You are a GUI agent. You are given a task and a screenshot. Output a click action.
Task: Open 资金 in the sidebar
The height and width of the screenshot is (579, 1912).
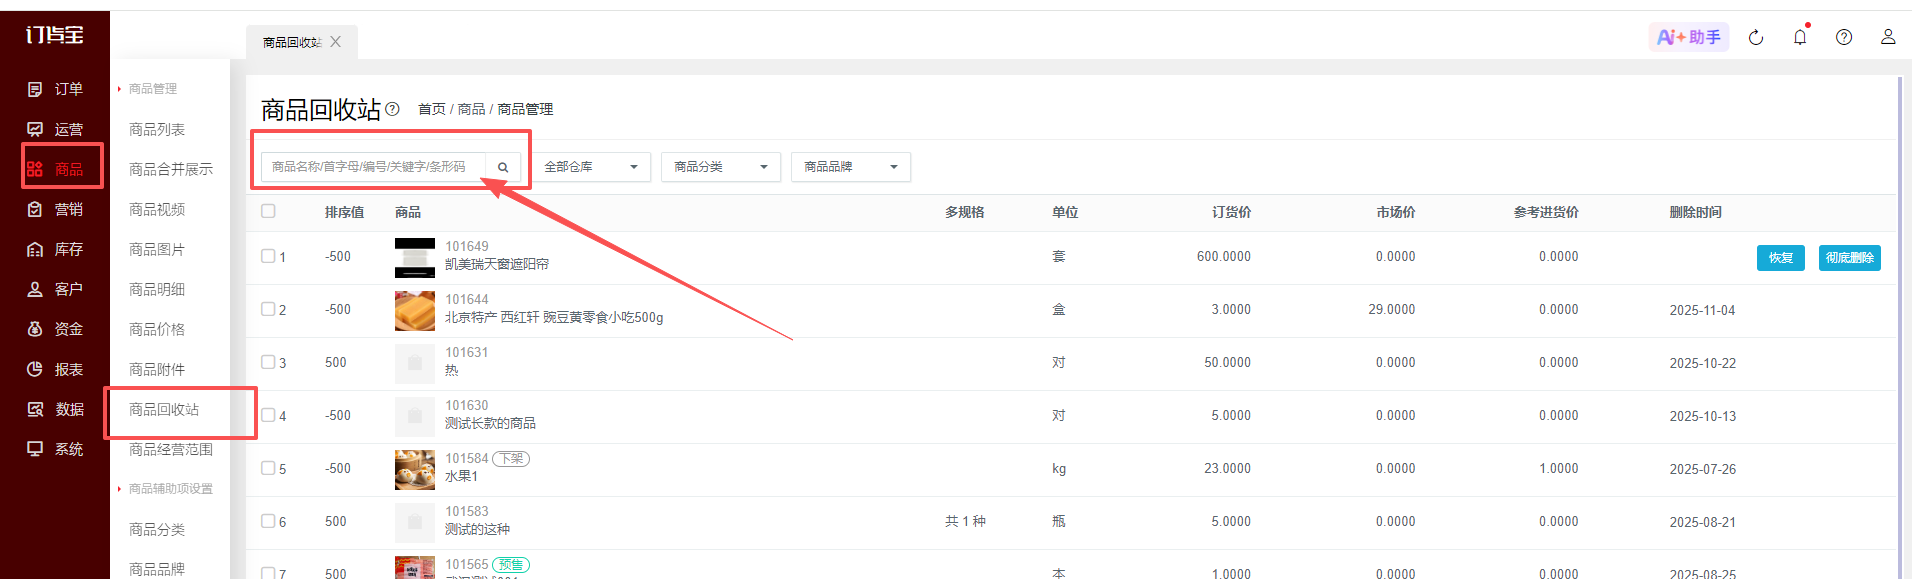pyautogui.click(x=55, y=329)
